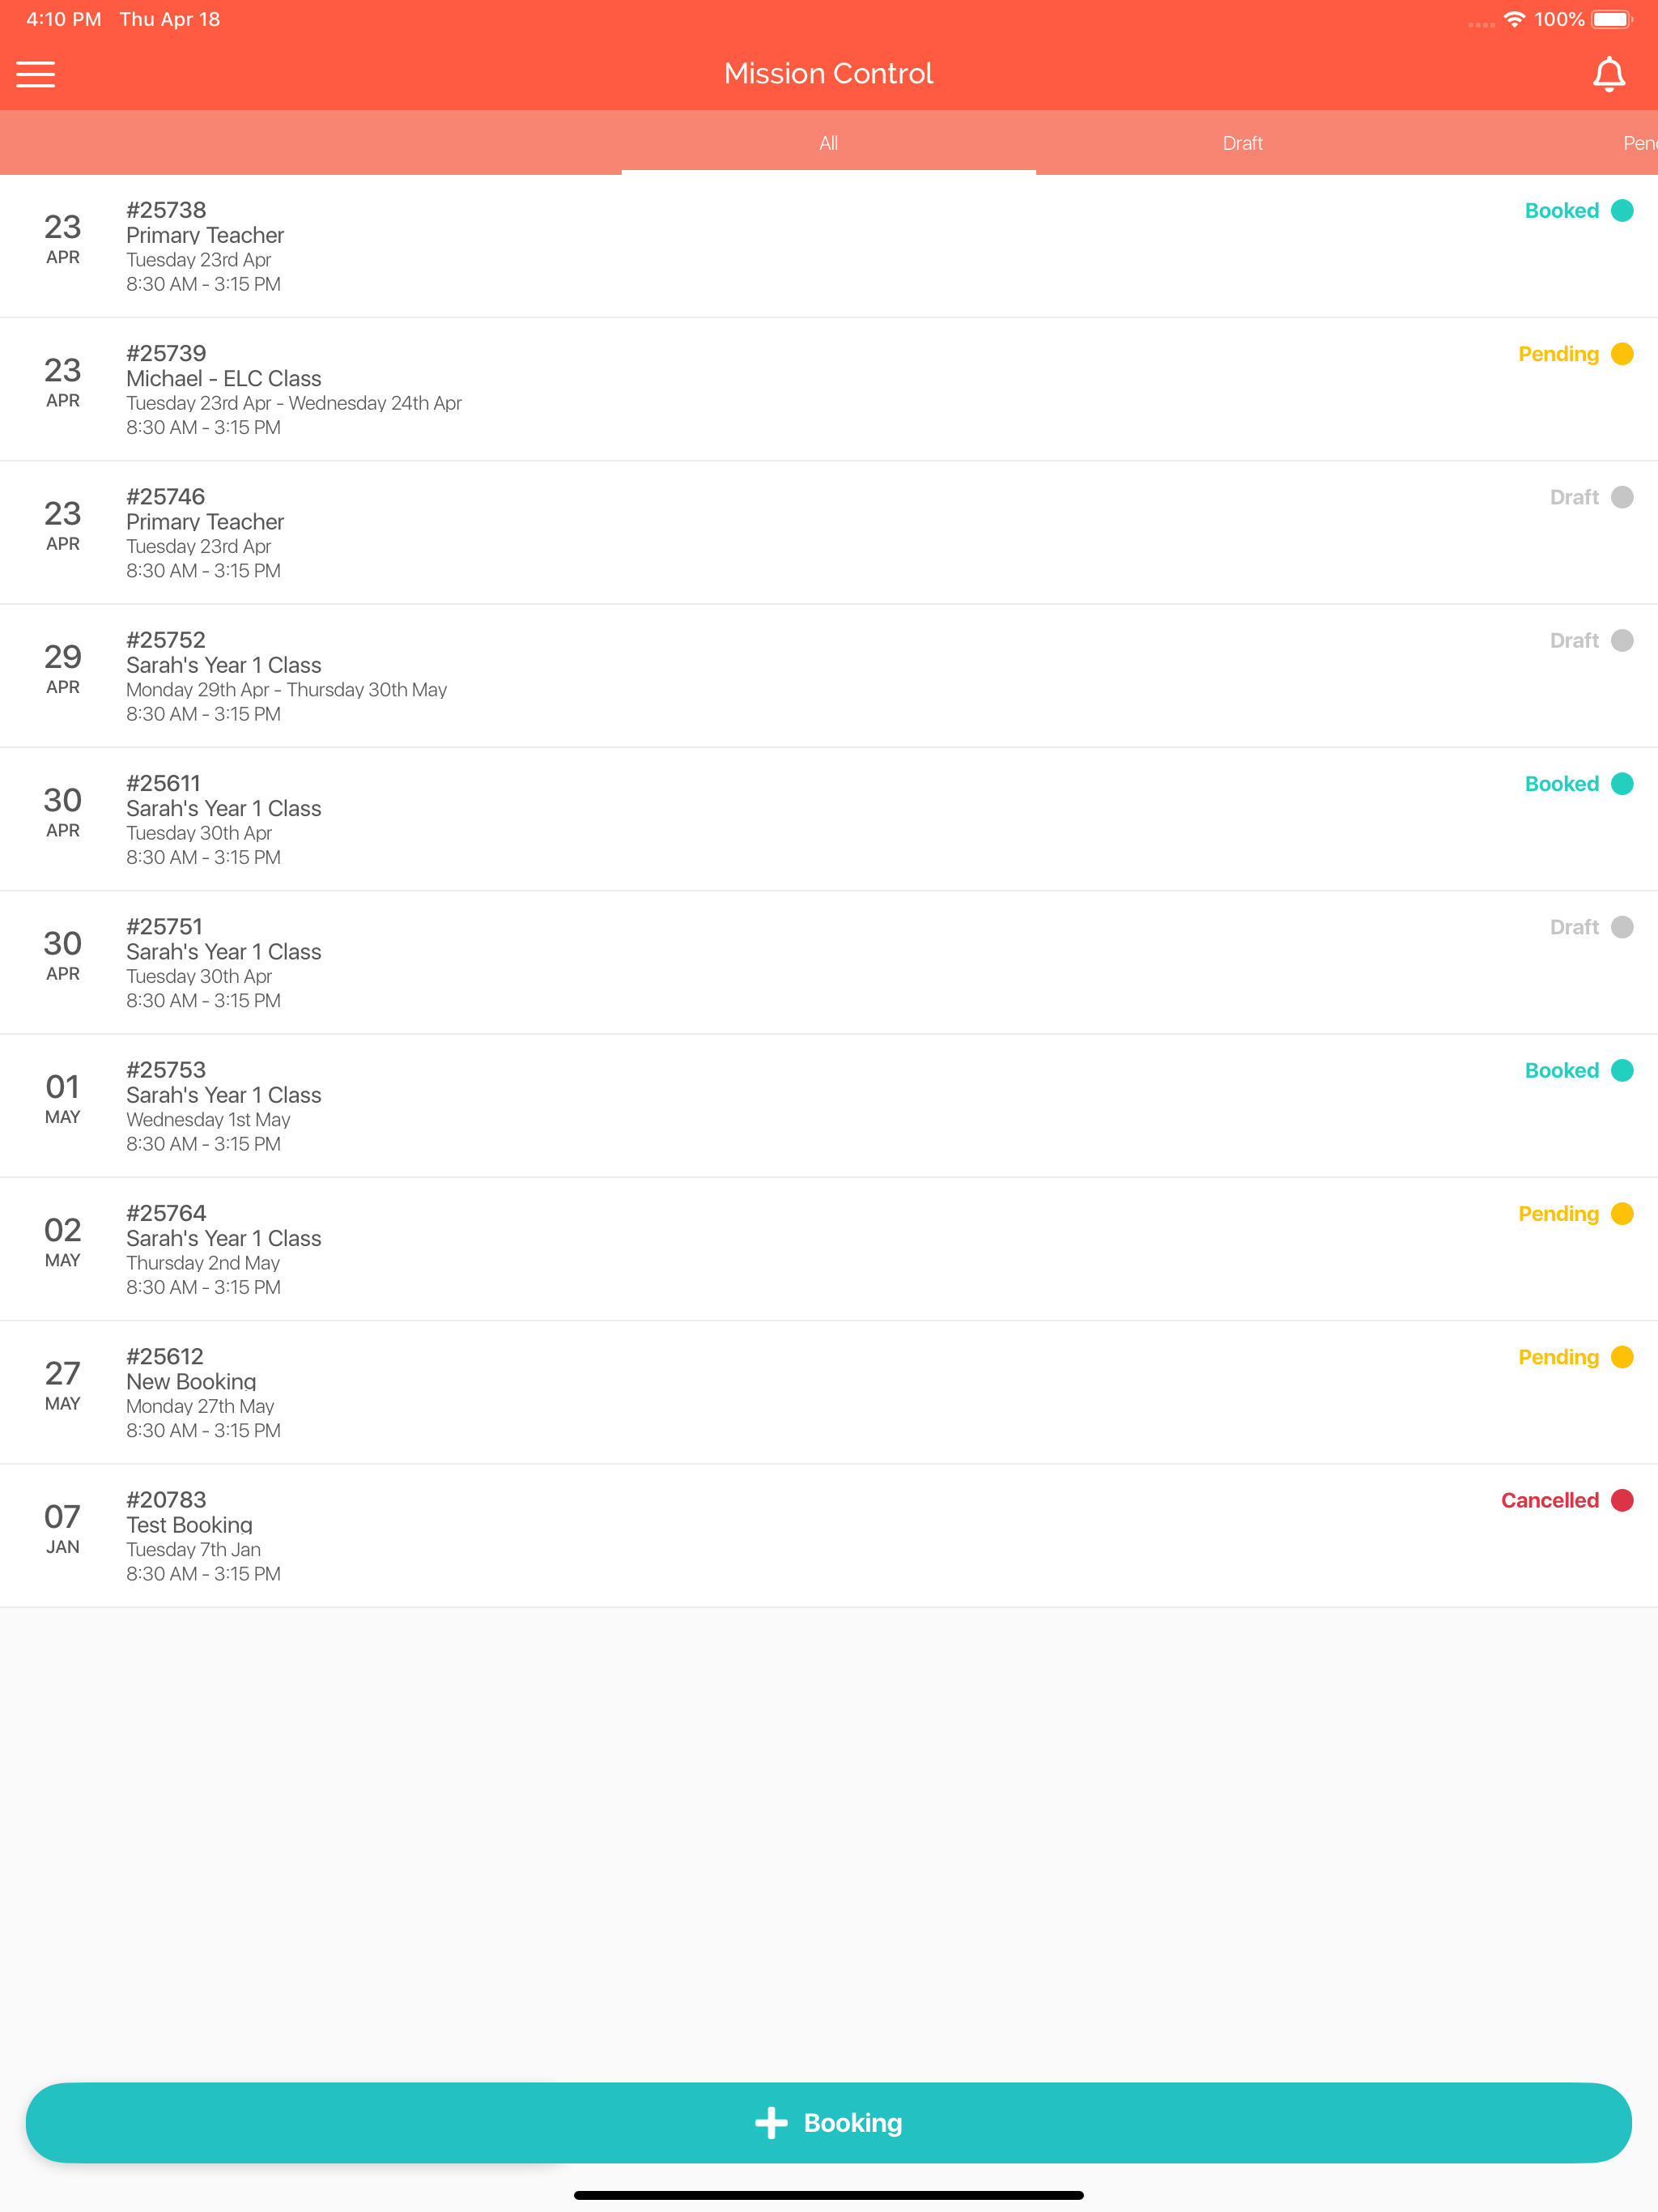The image size is (1658, 2212).
Task: Select the partially visible Pending tab
Action: click(x=1639, y=143)
